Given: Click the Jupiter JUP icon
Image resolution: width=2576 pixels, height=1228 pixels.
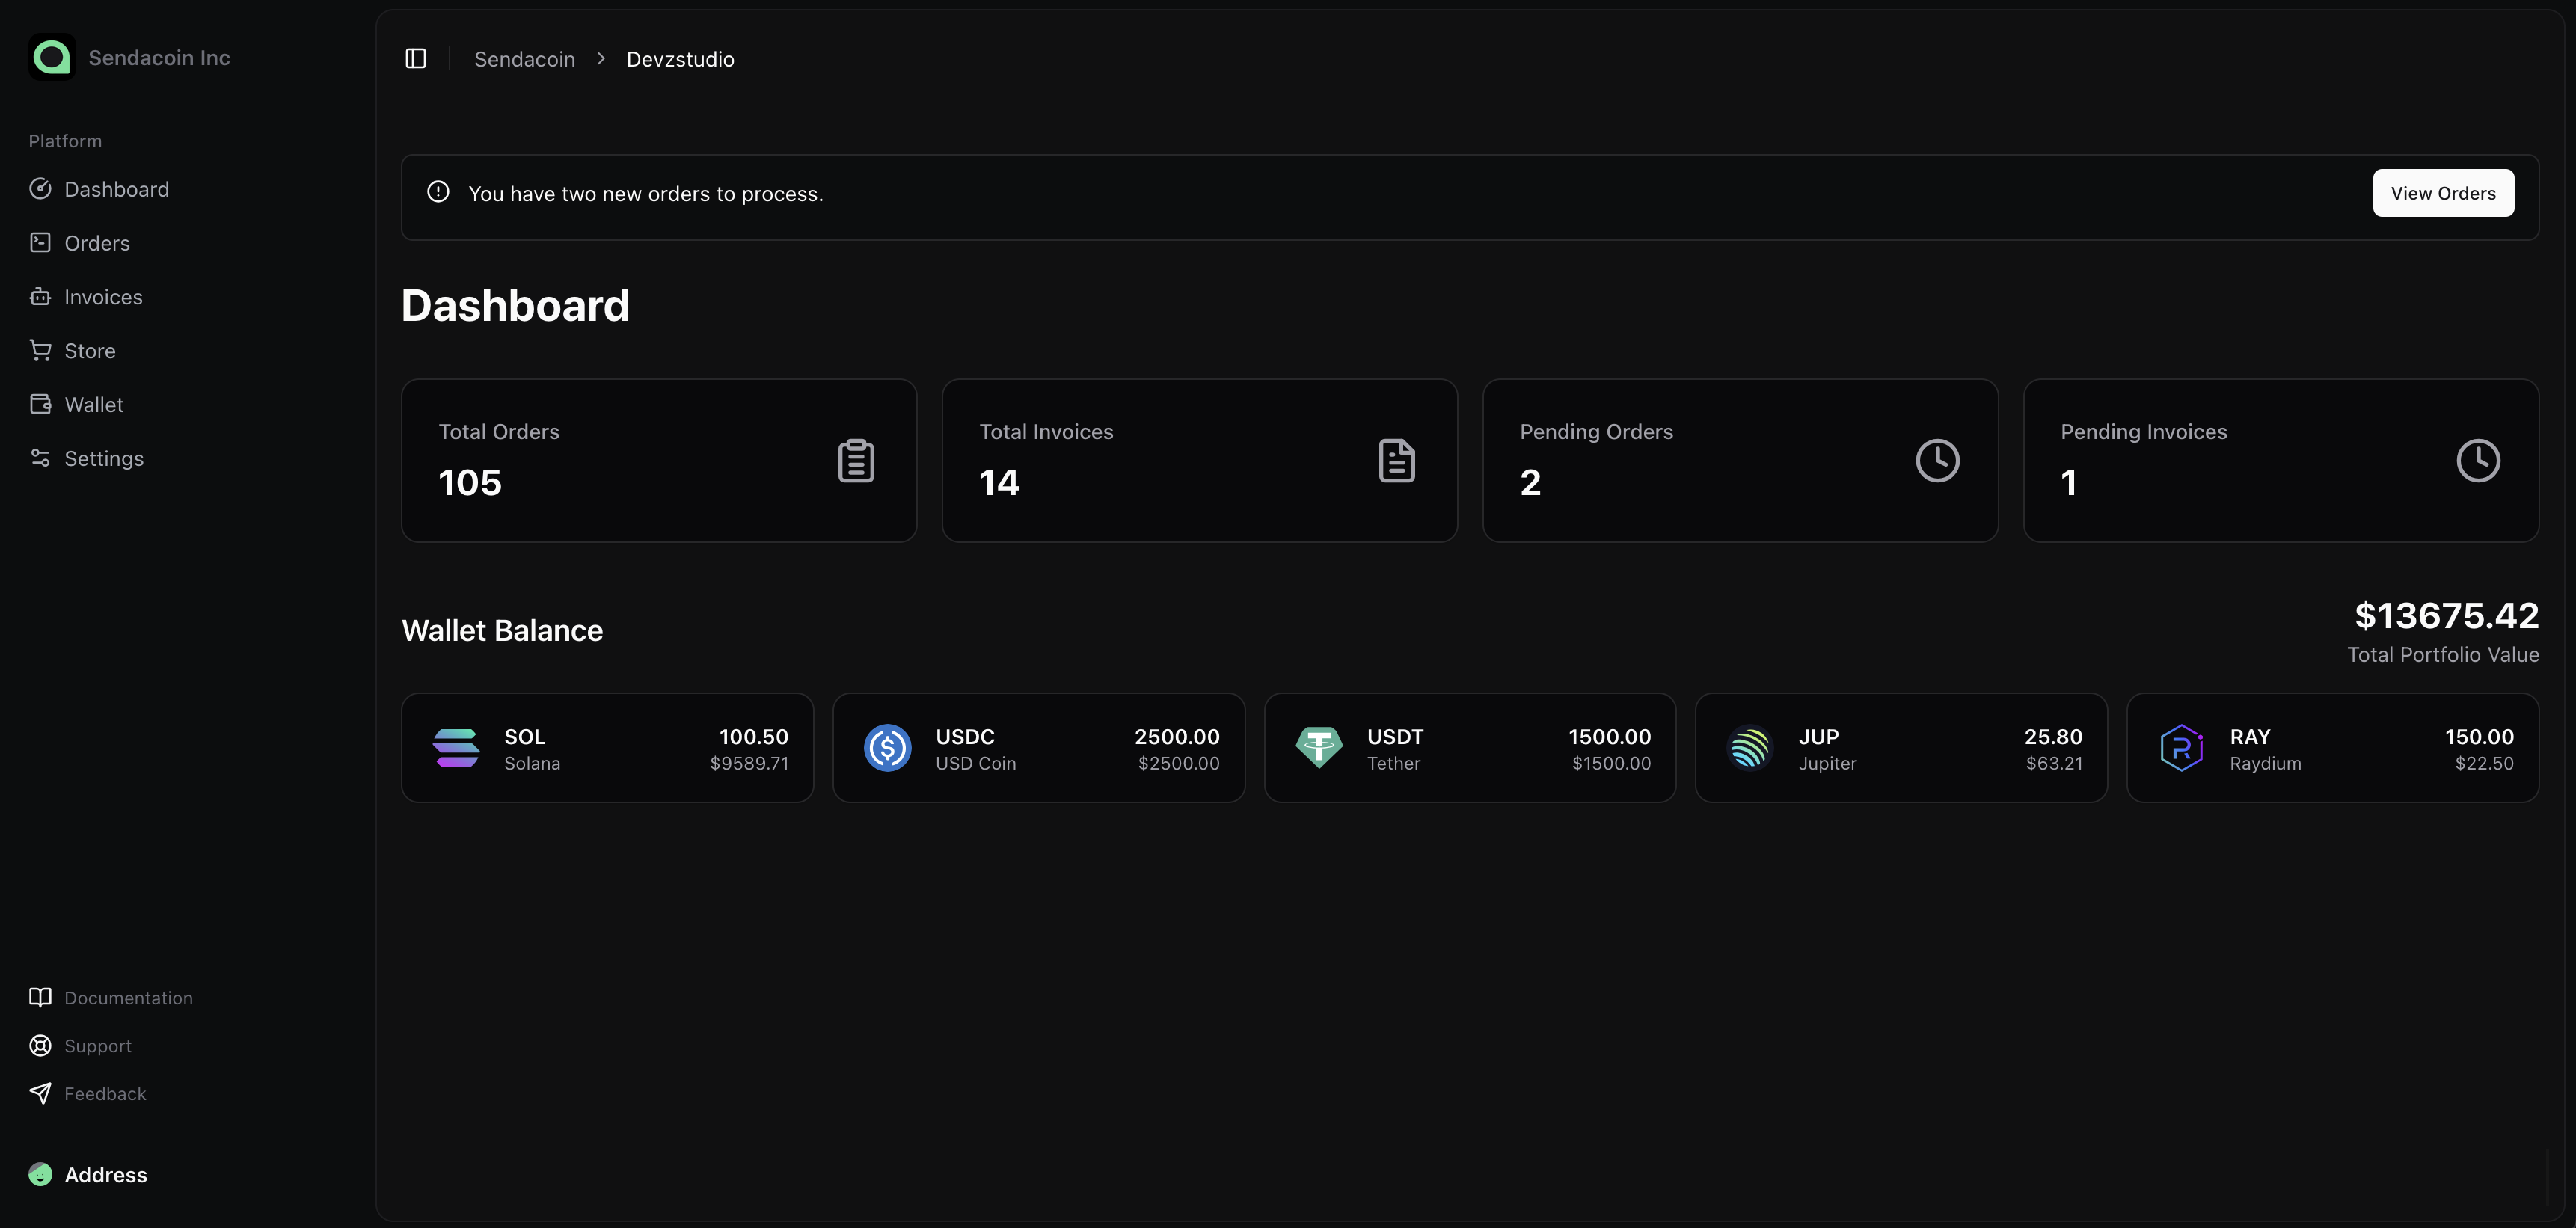Looking at the screenshot, I should click(x=1750, y=748).
